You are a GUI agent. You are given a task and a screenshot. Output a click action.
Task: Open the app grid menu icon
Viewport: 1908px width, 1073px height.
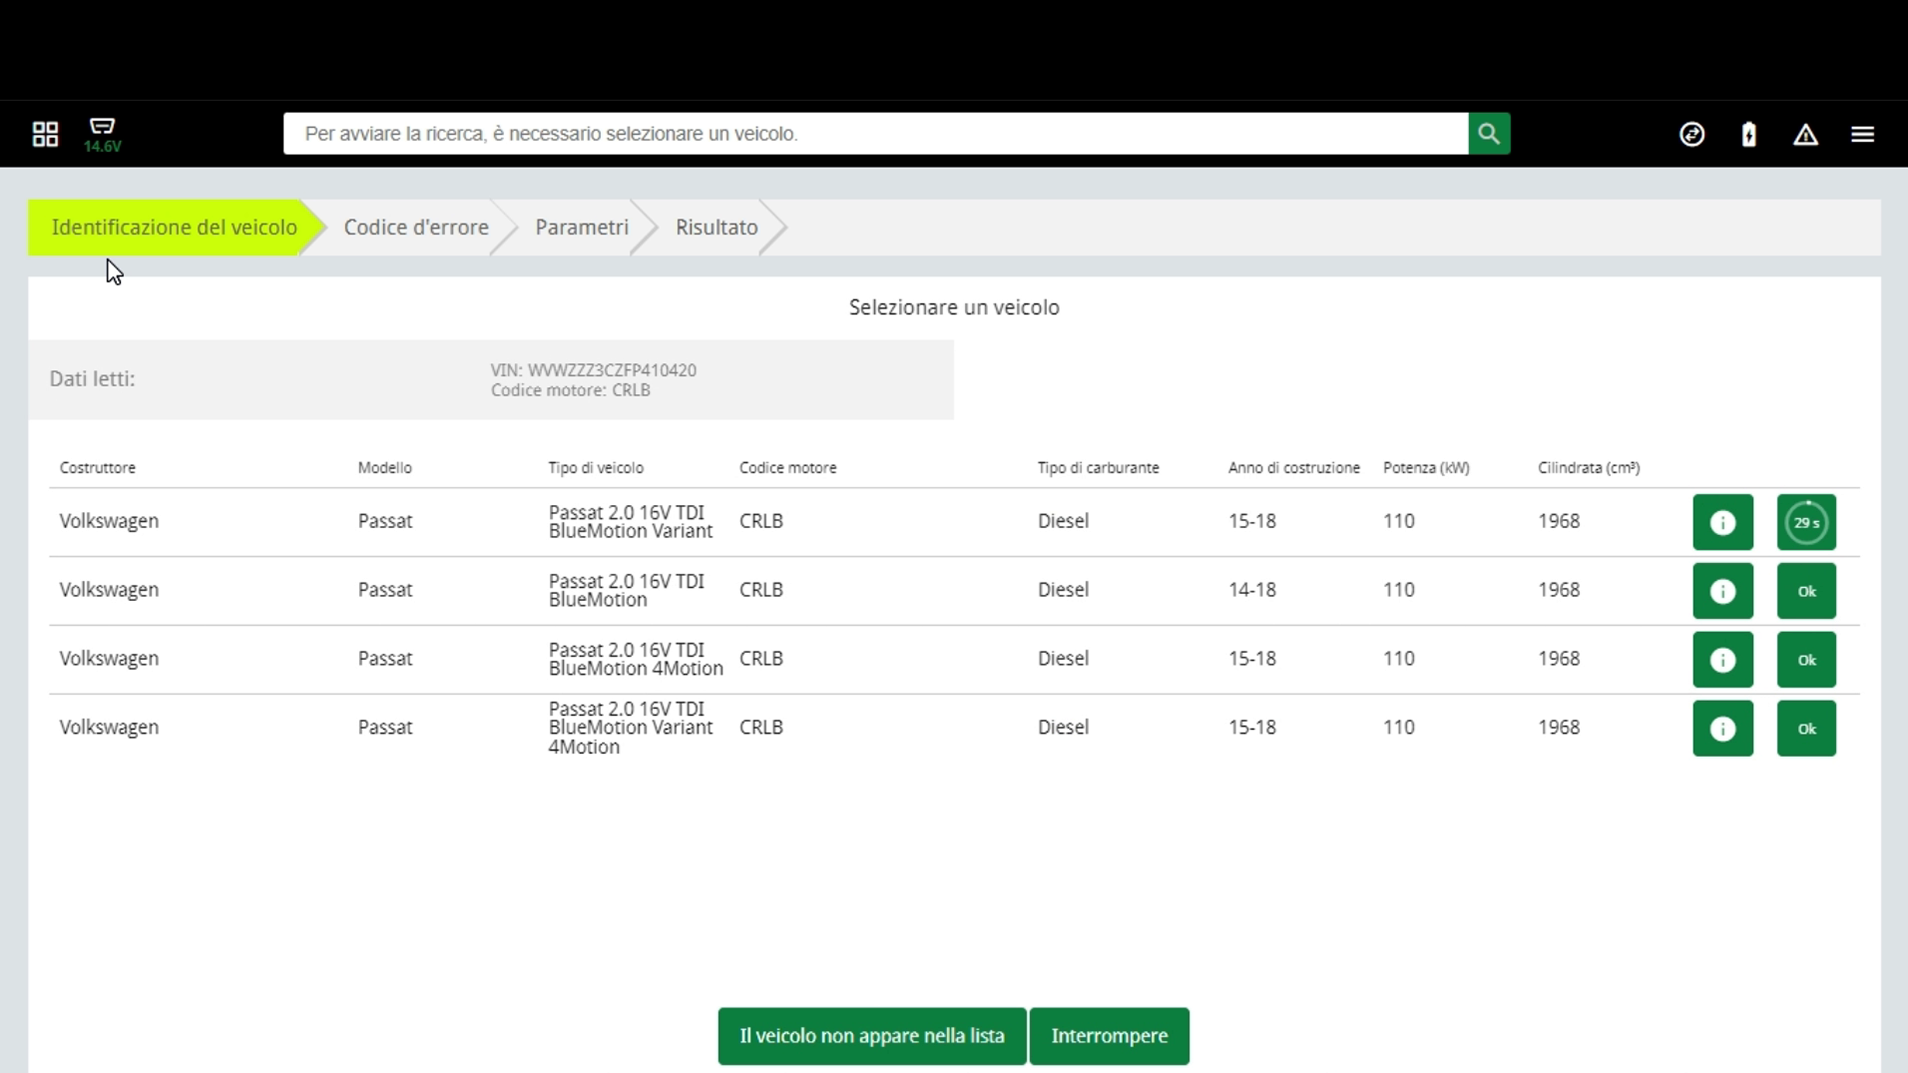coord(45,134)
